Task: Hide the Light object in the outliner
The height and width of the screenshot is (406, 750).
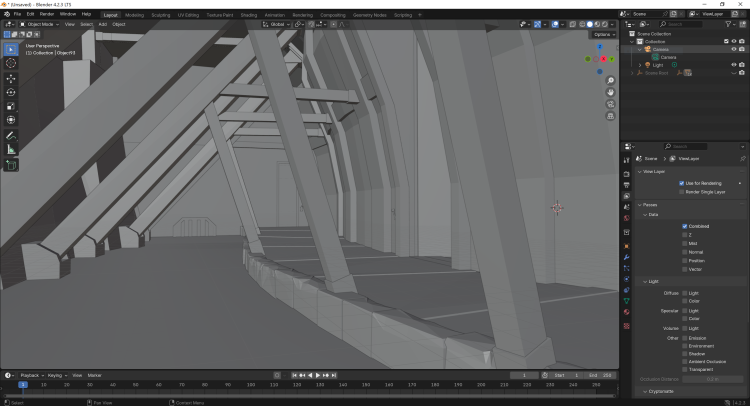Action: 734,65
